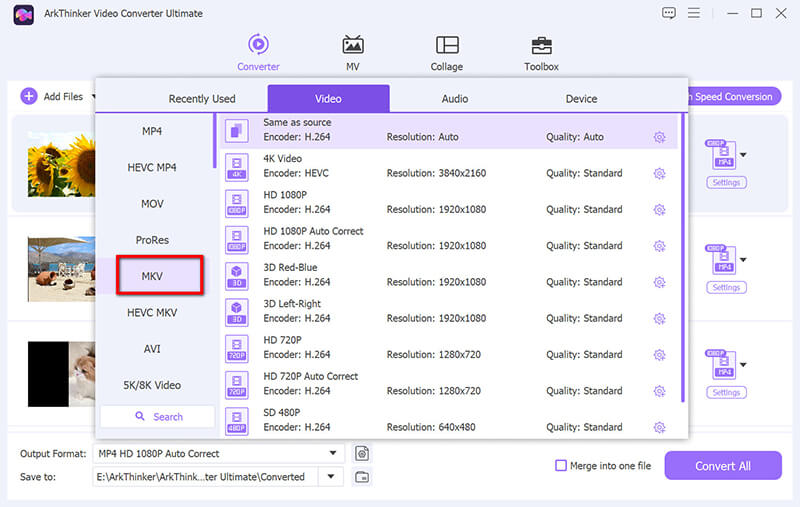The image size is (800, 507).
Task: Click the MP4 format icon of sunflower video
Action: 721,154
